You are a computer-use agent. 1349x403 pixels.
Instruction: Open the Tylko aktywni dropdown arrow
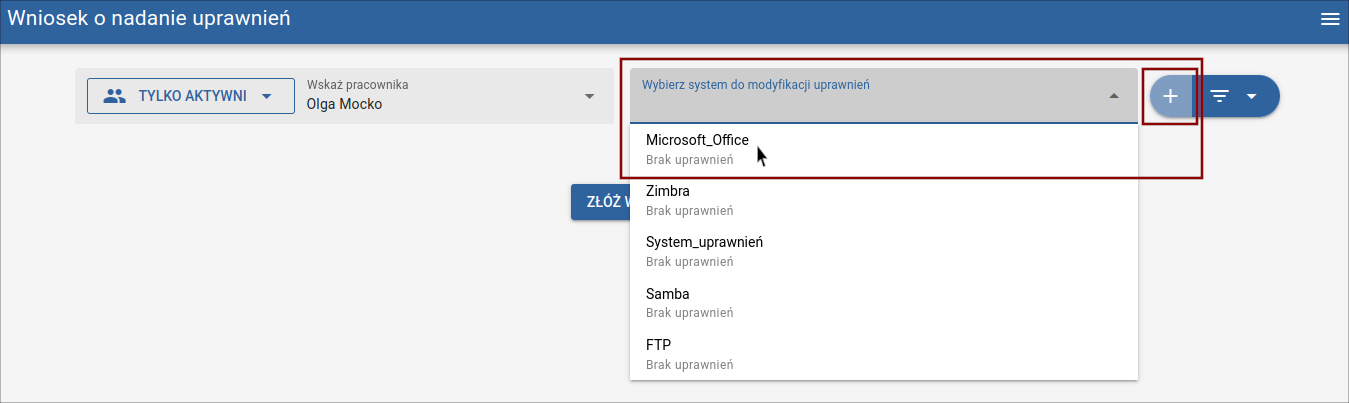pos(267,96)
